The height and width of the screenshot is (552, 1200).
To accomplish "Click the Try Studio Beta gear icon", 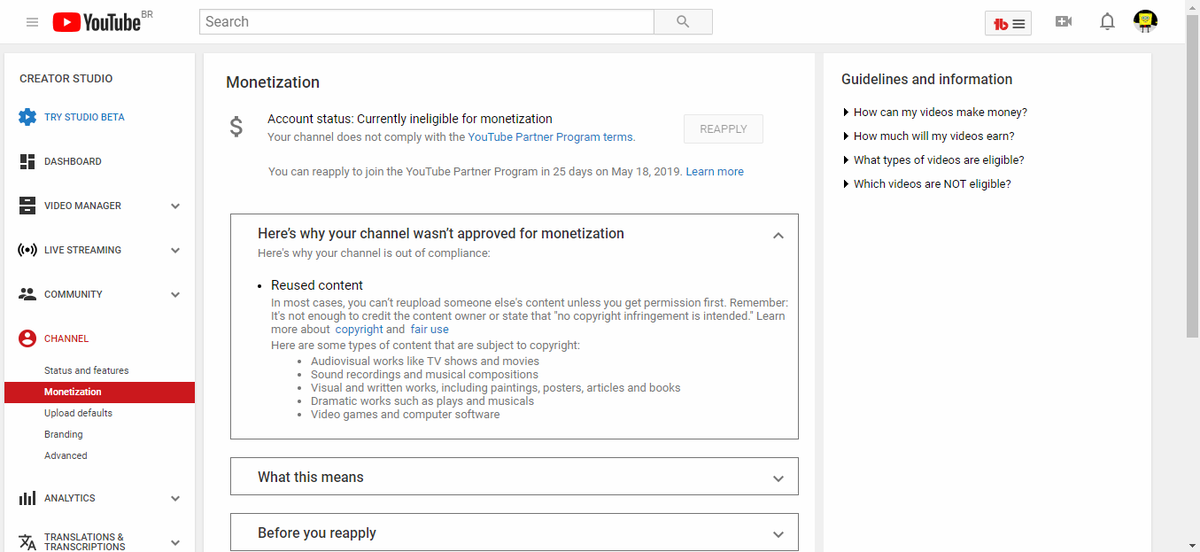I will click(28, 117).
